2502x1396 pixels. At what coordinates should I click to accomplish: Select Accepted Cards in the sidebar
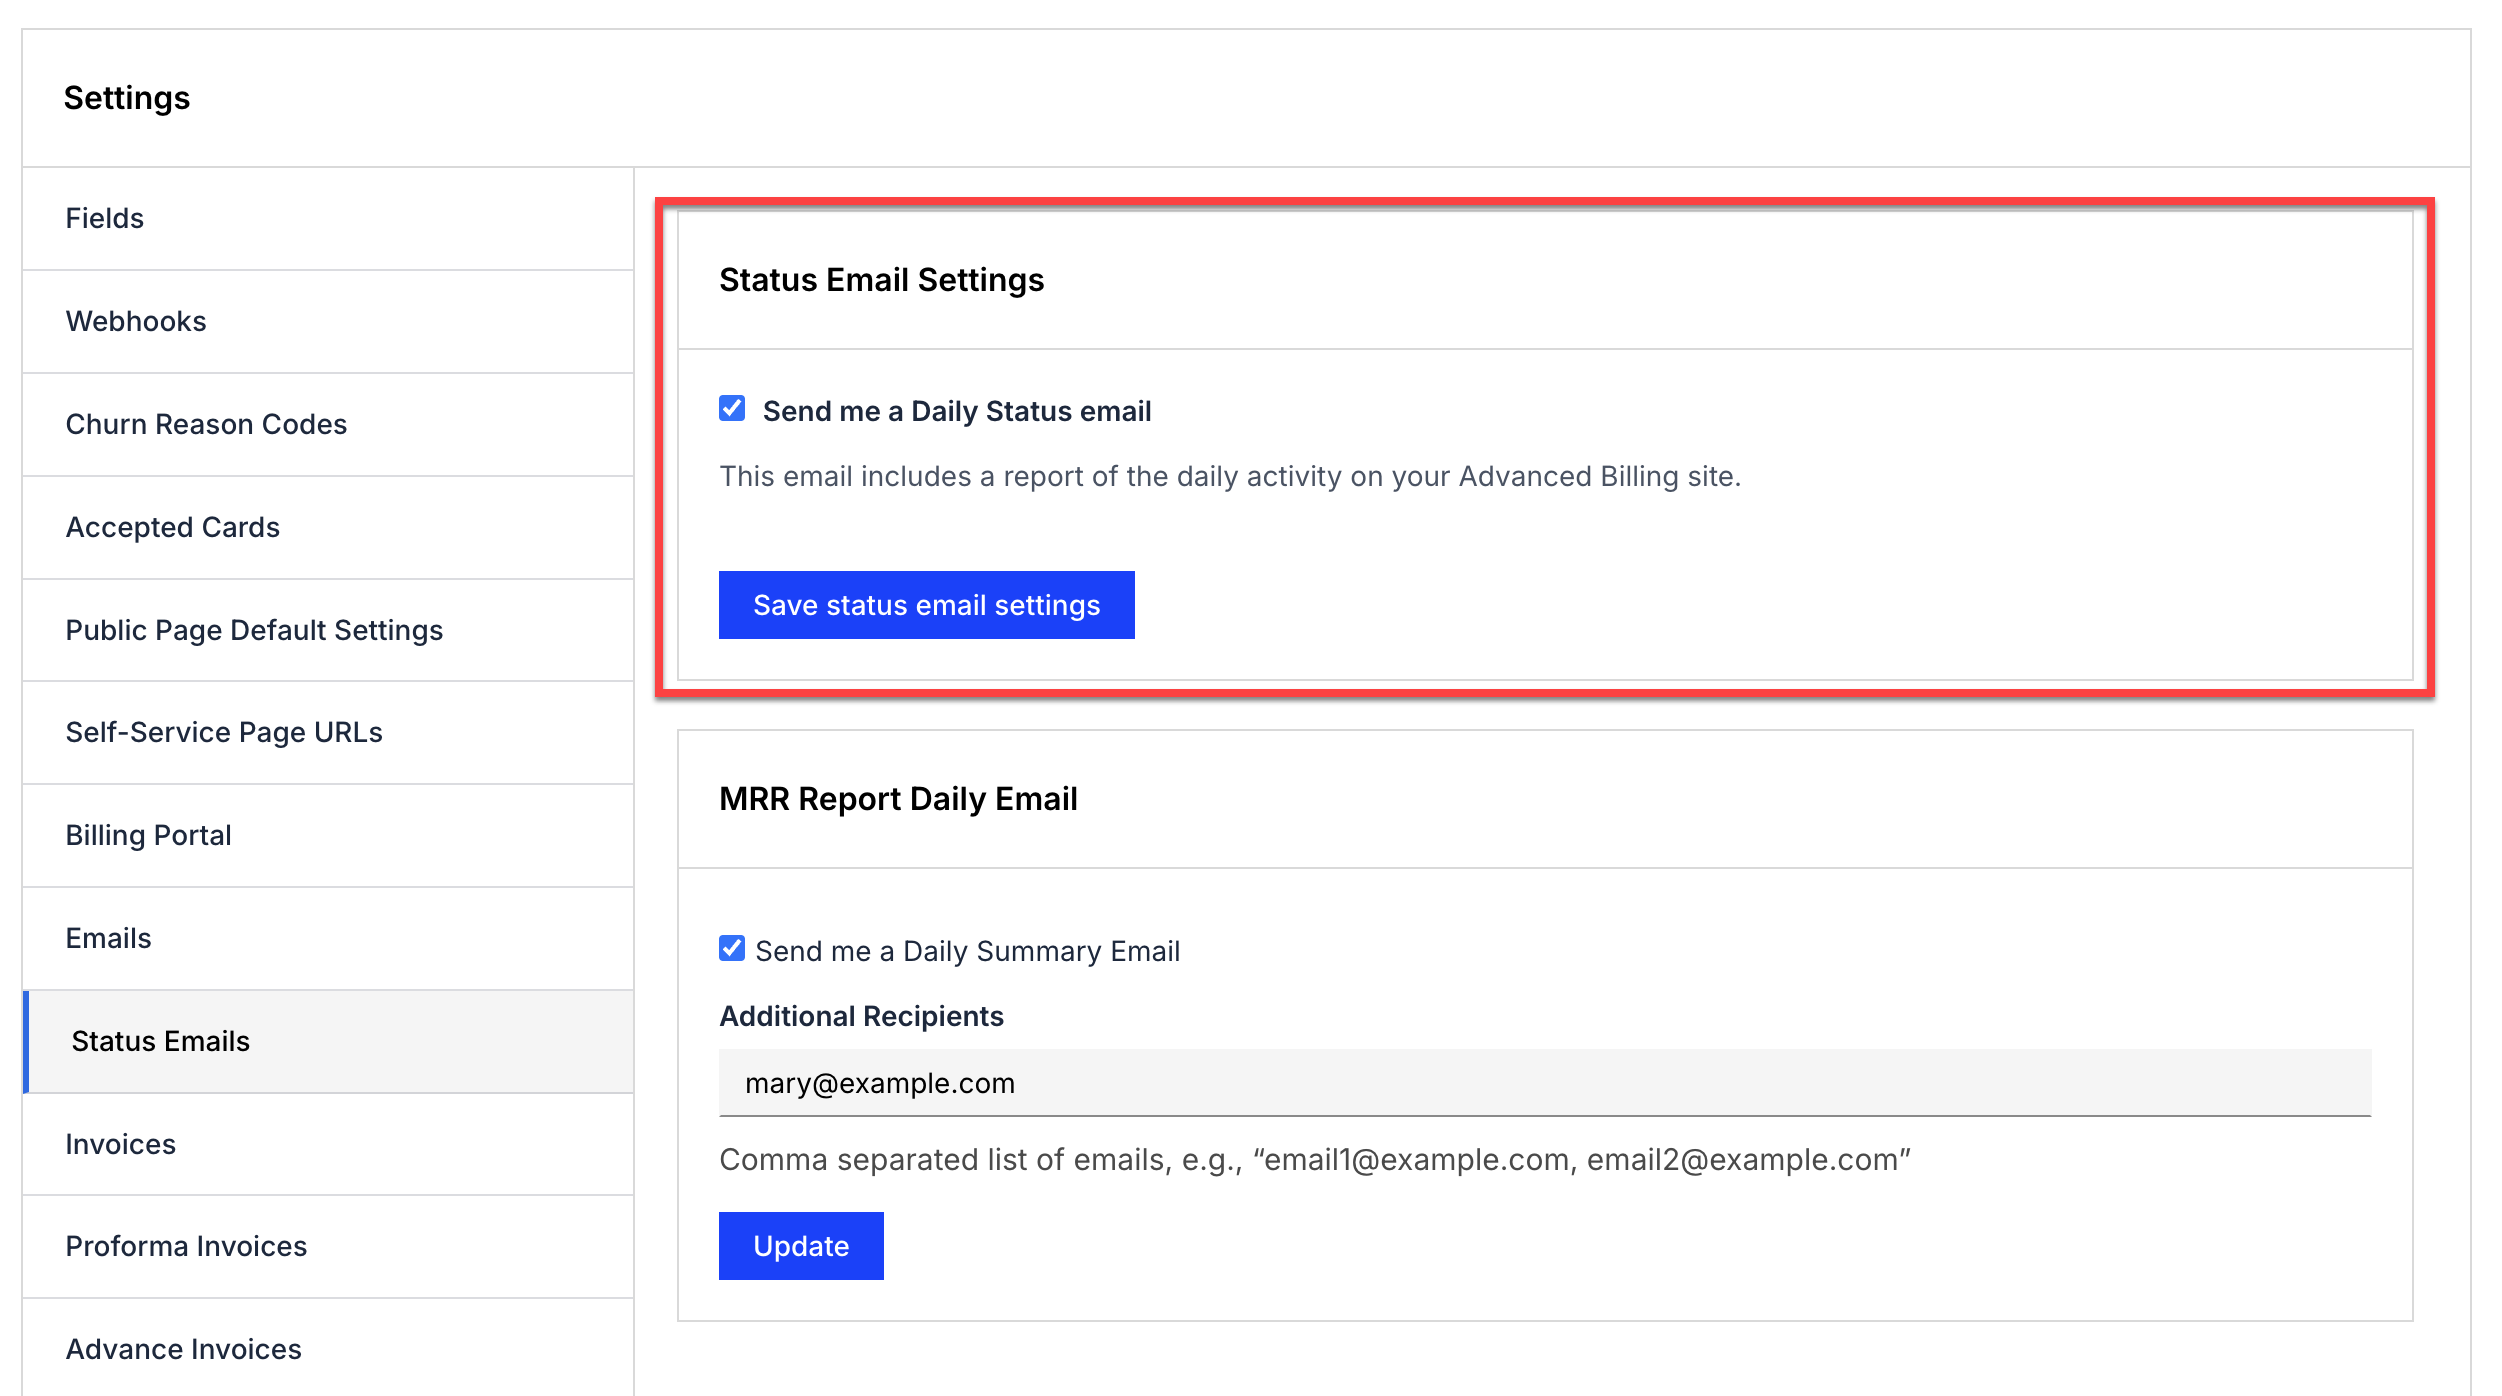tap(328, 527)
